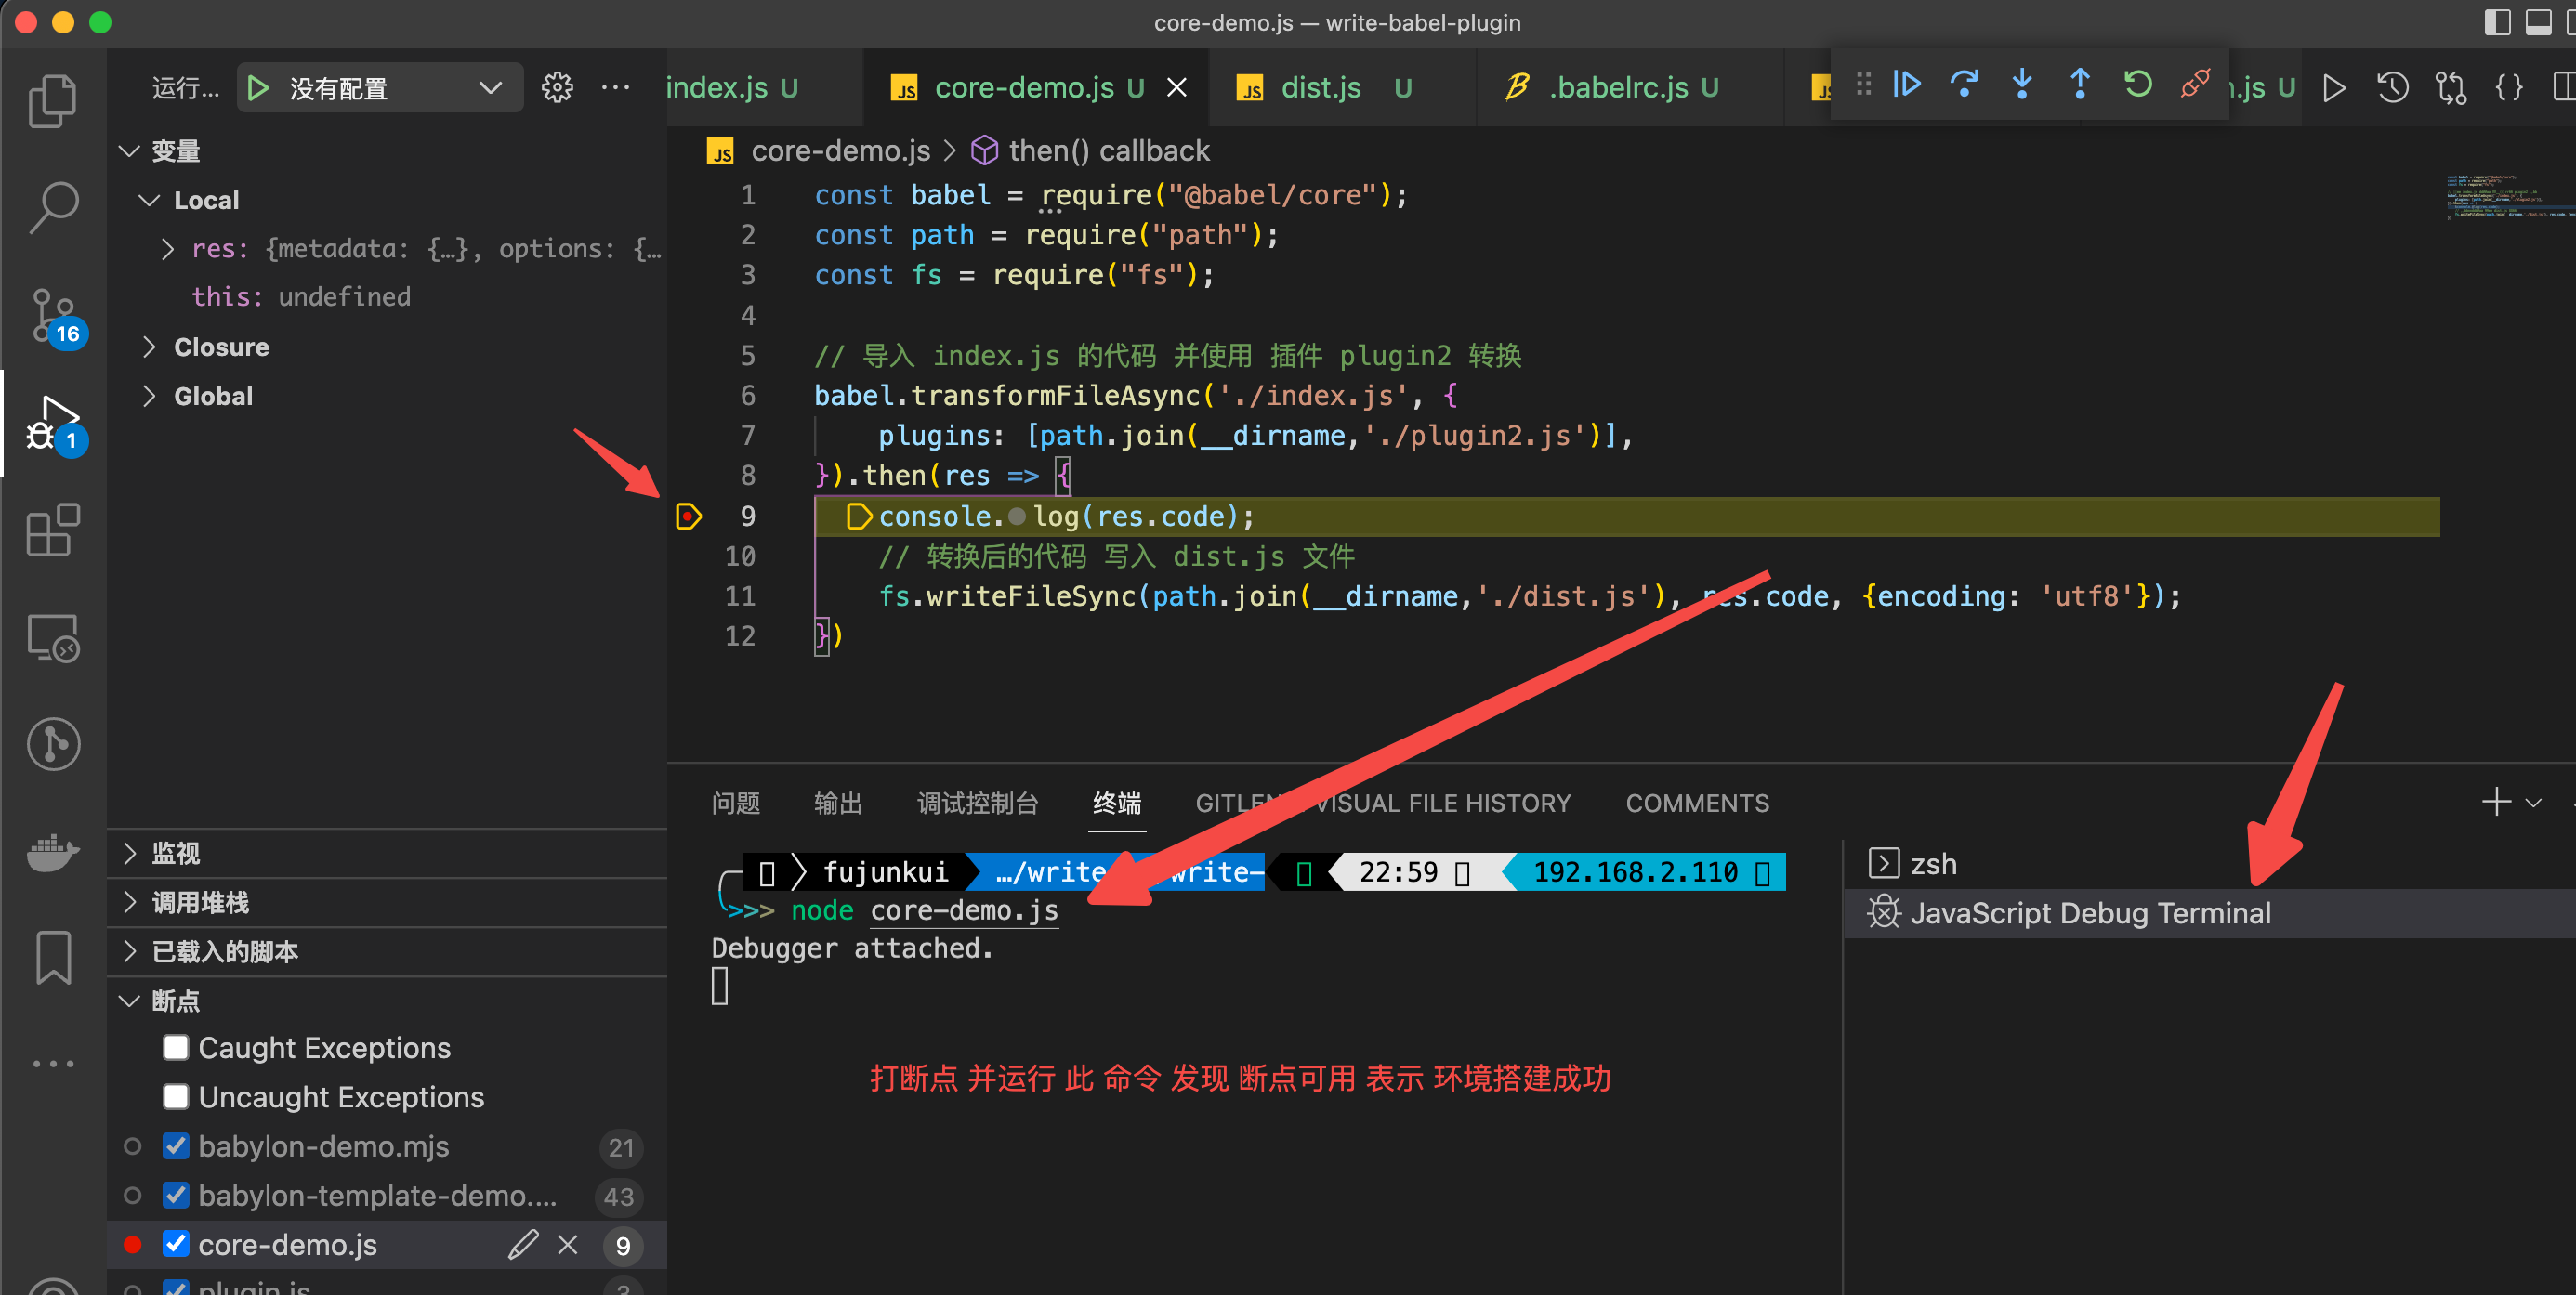Open launch.json via the gear icon
The image size is (2576, 1295).
(x=557, y=88)
